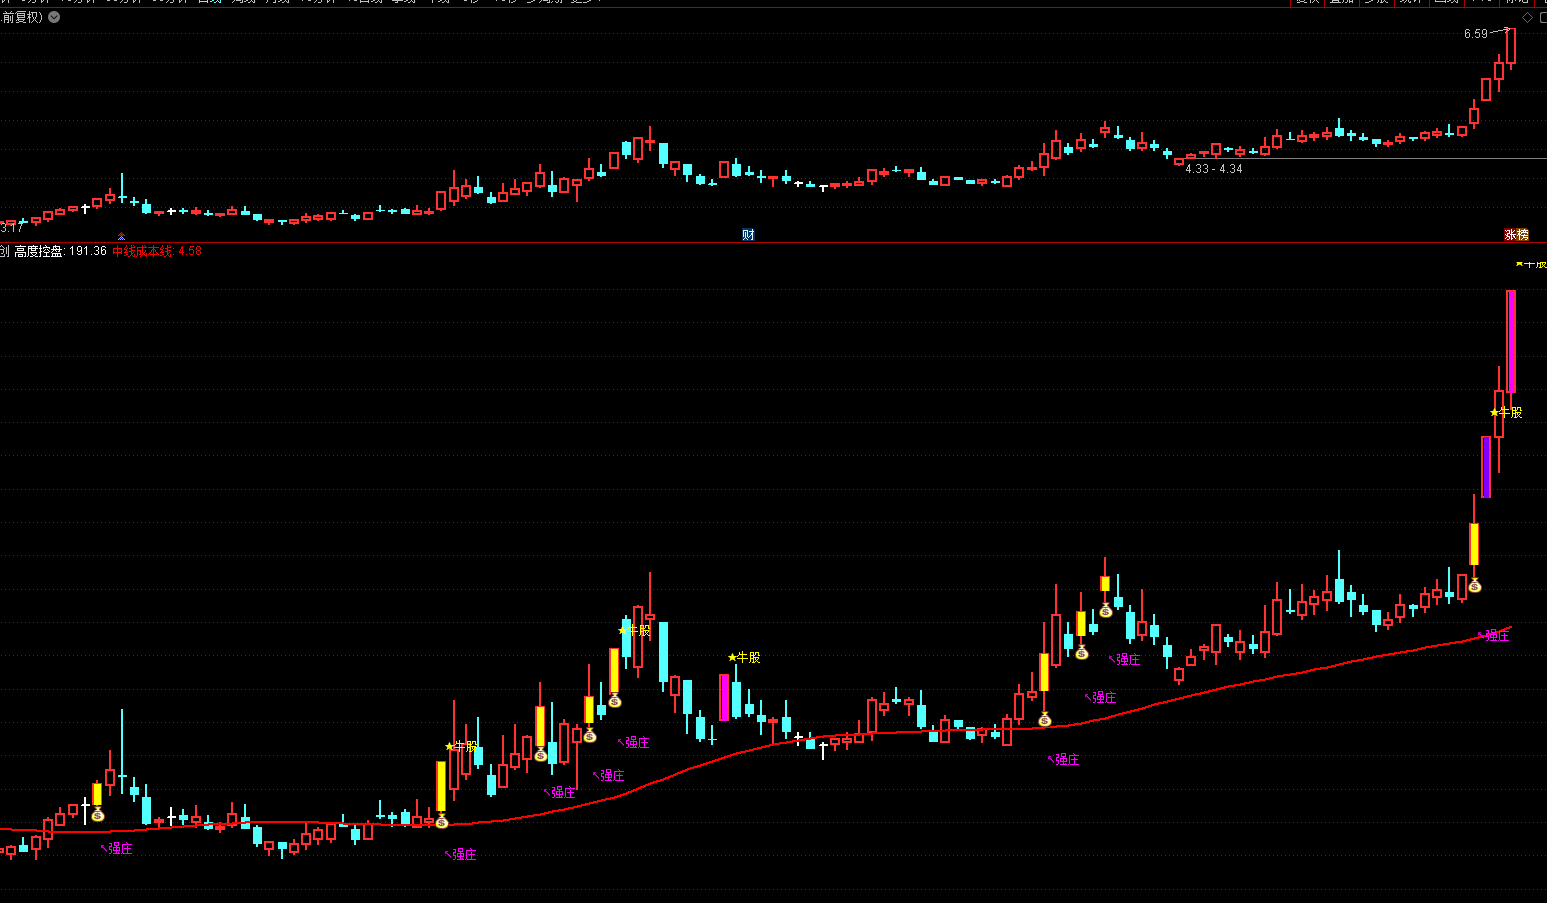Click the 前复权 adjustment label

[22, 17]
